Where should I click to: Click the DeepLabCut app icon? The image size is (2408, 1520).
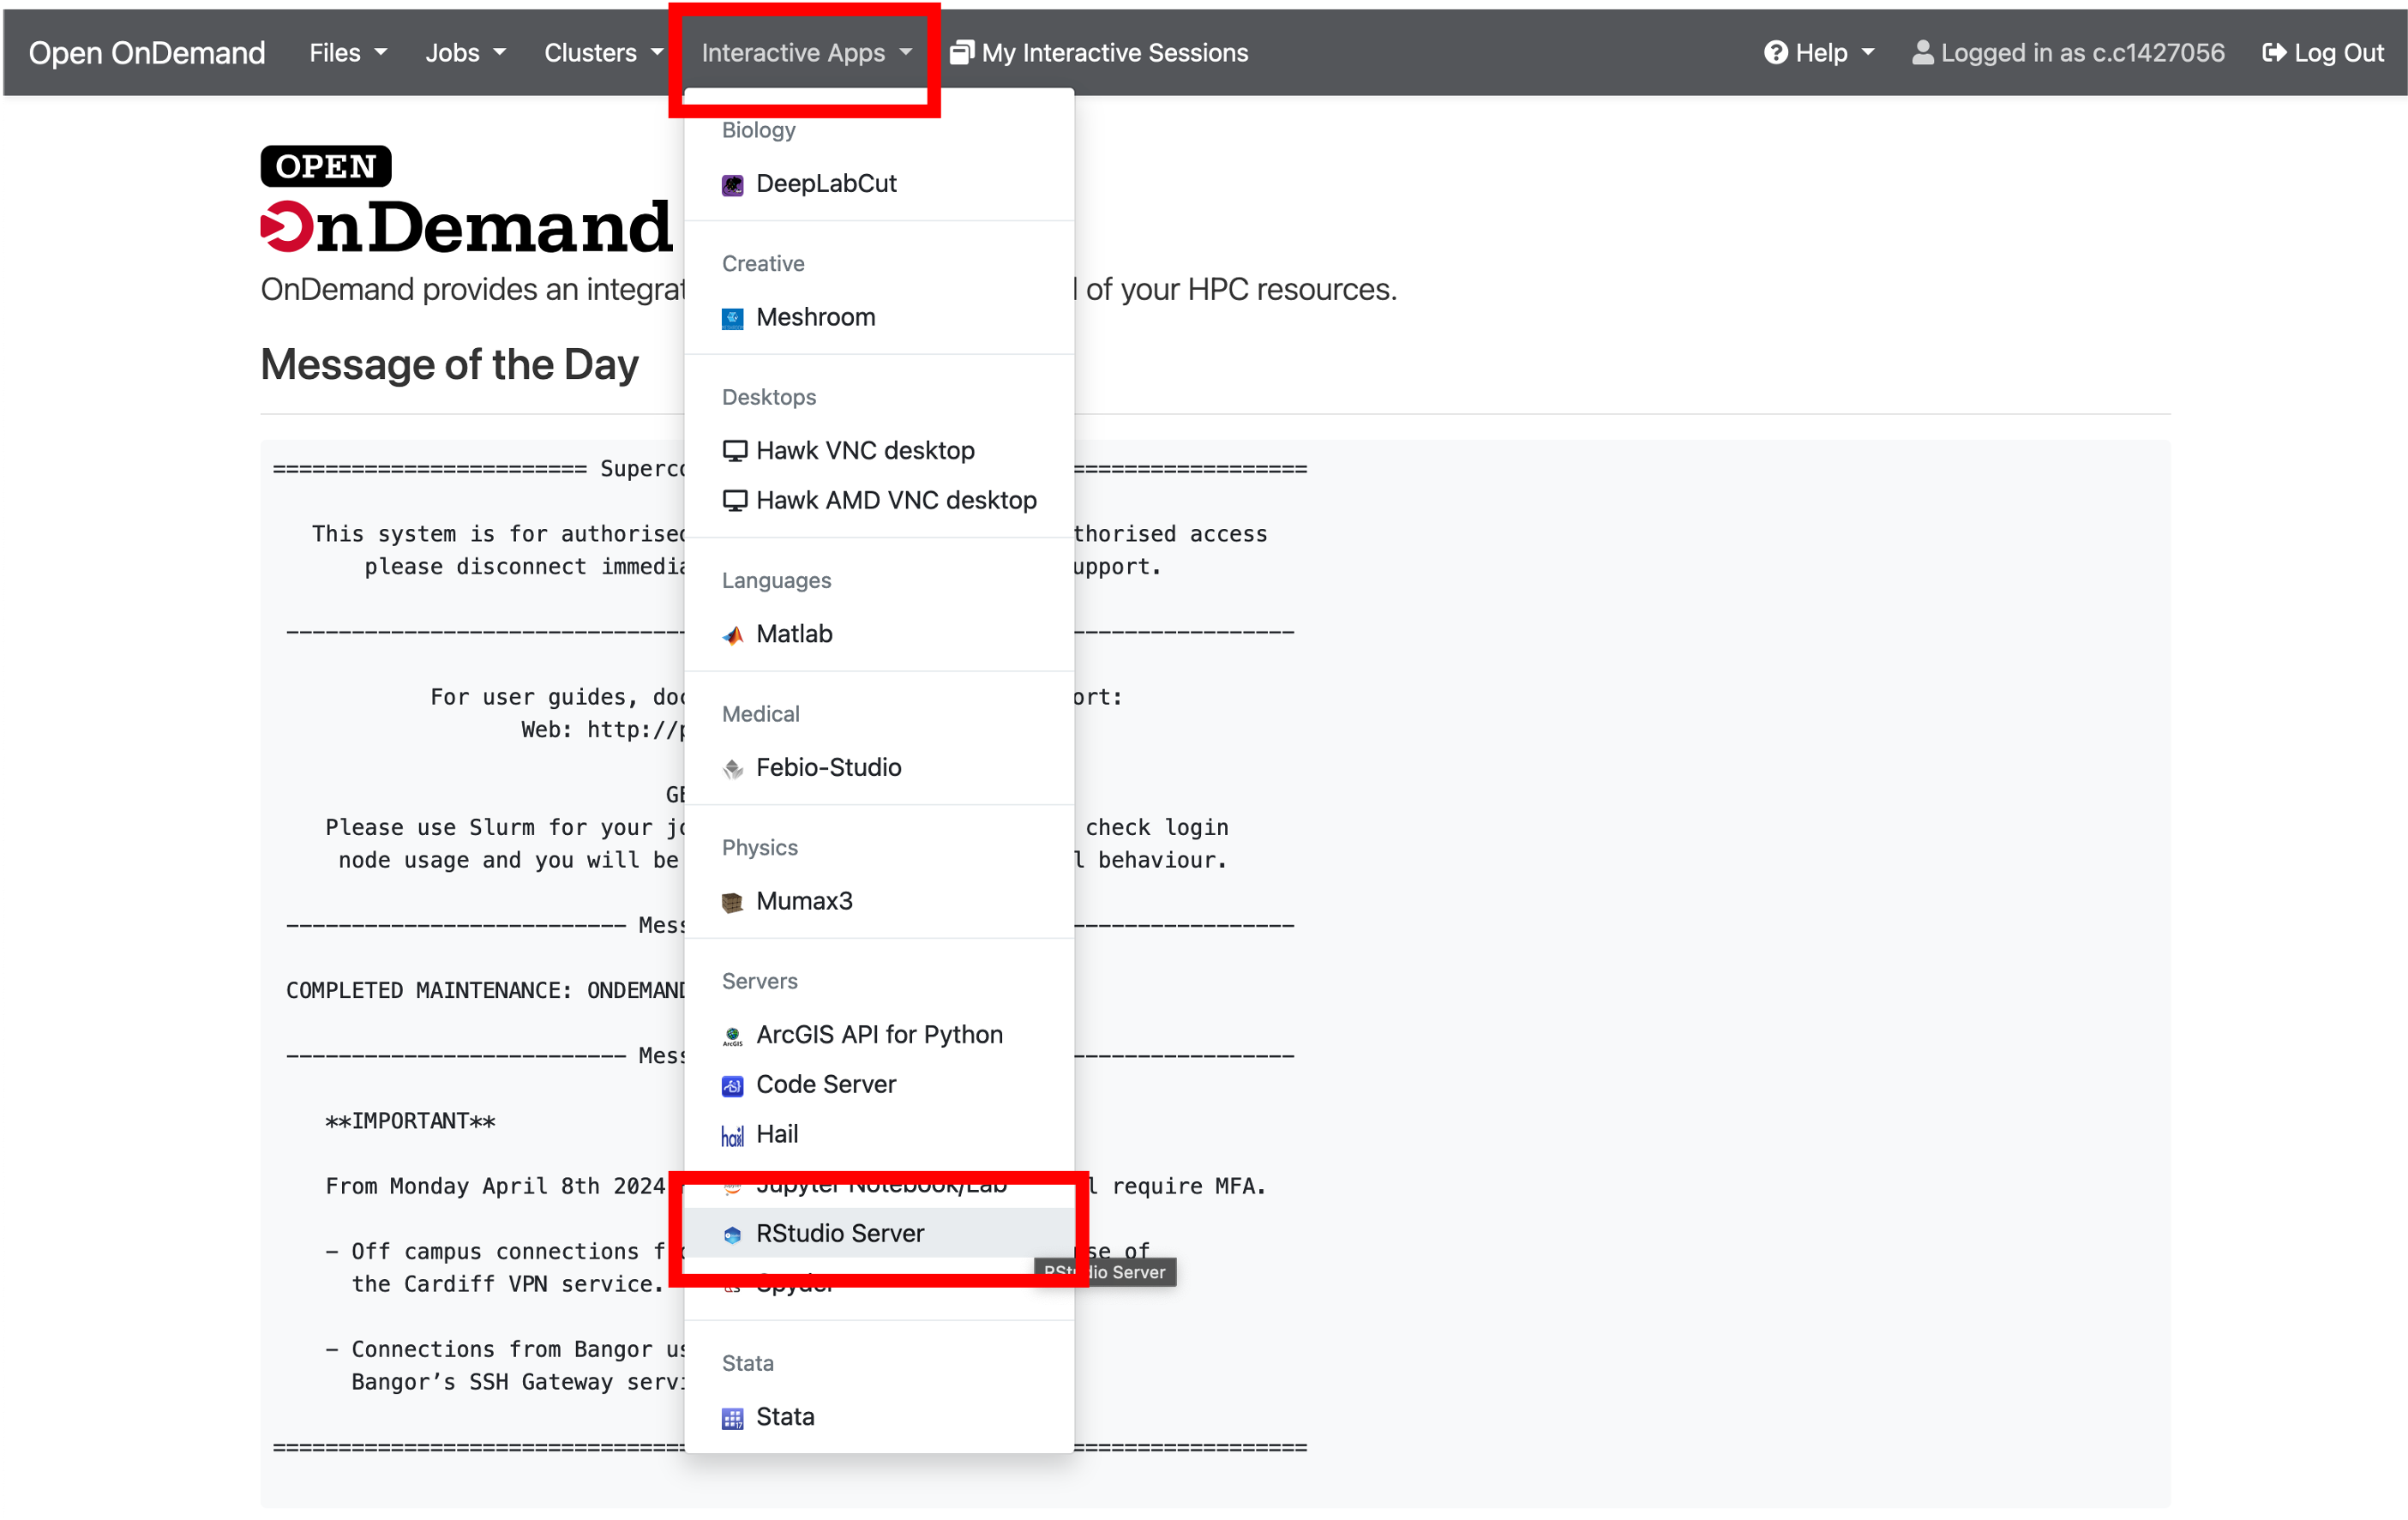pos(733,185)
